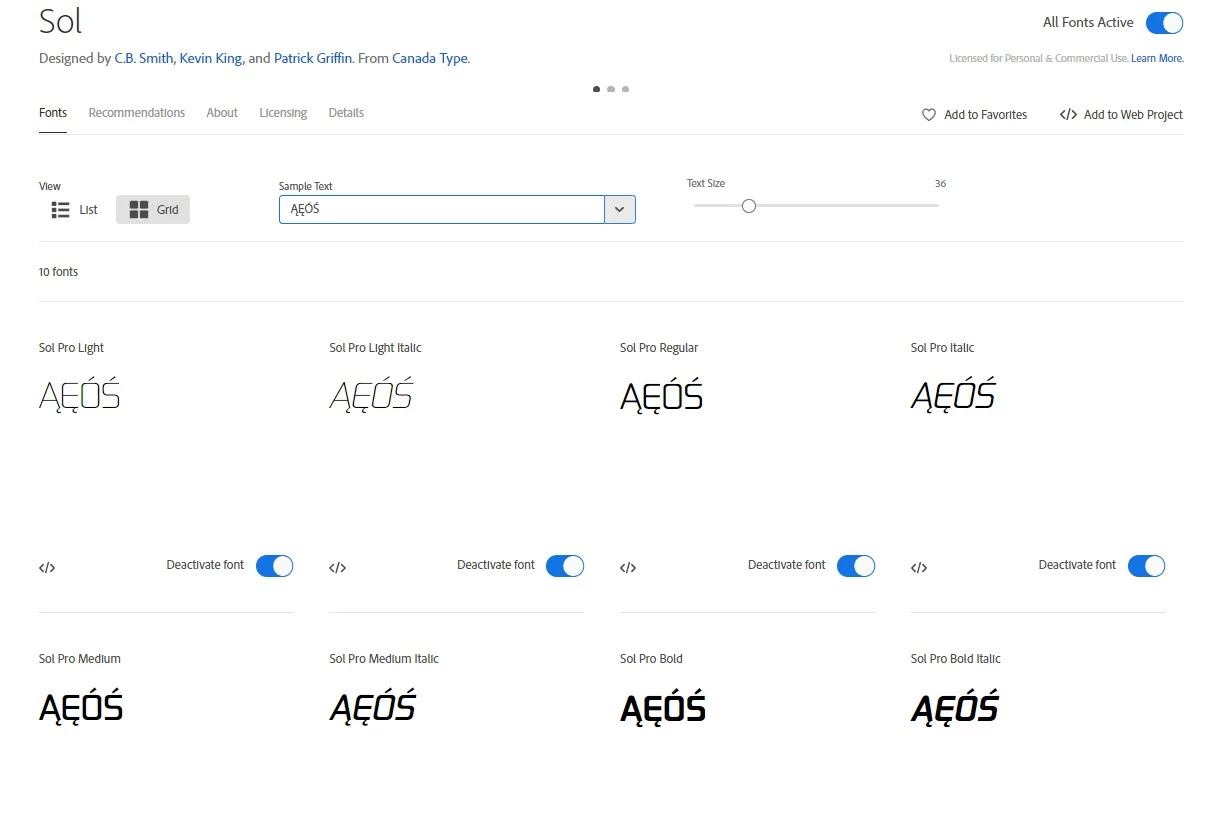Deactivate the Sol Pro Light font
Viewport: 1230px width, 814px height.
274,566
